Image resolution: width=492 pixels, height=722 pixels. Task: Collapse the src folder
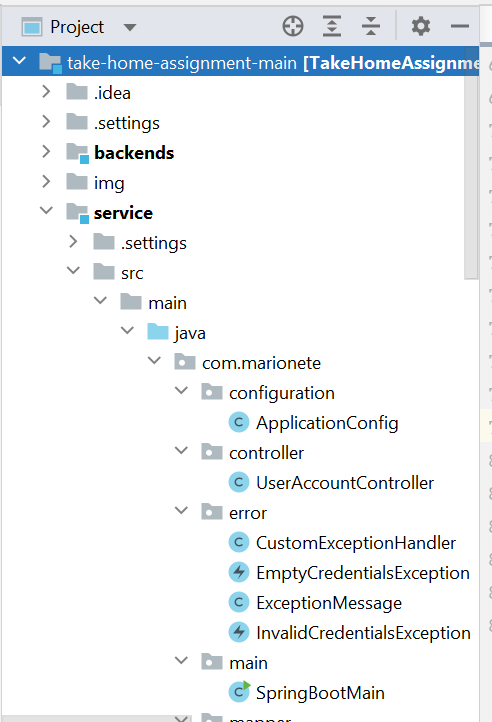pyautogui.click(x=73, y=271)
